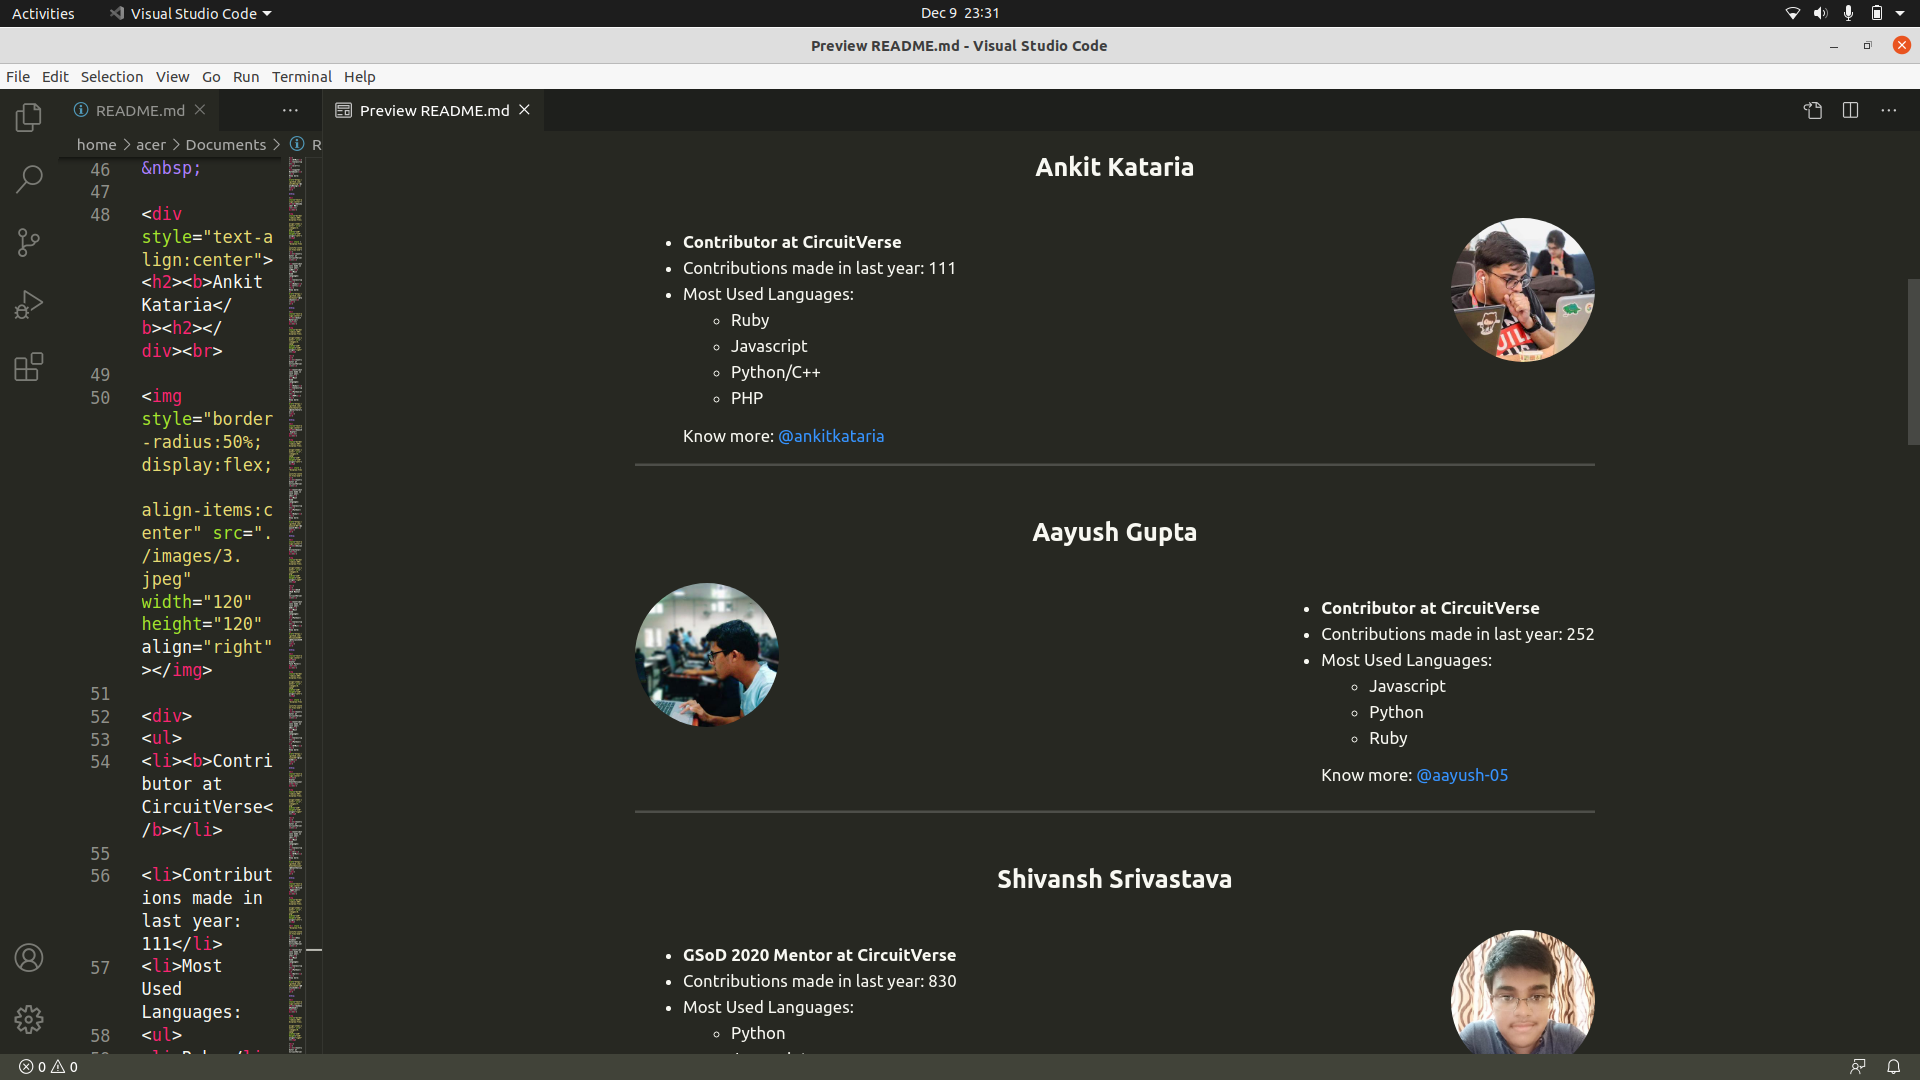The height and width of the screenshot is (1080, 1920).
Task: Open the Explorer view in the activity bar
Action: click(x=28, y=117)
